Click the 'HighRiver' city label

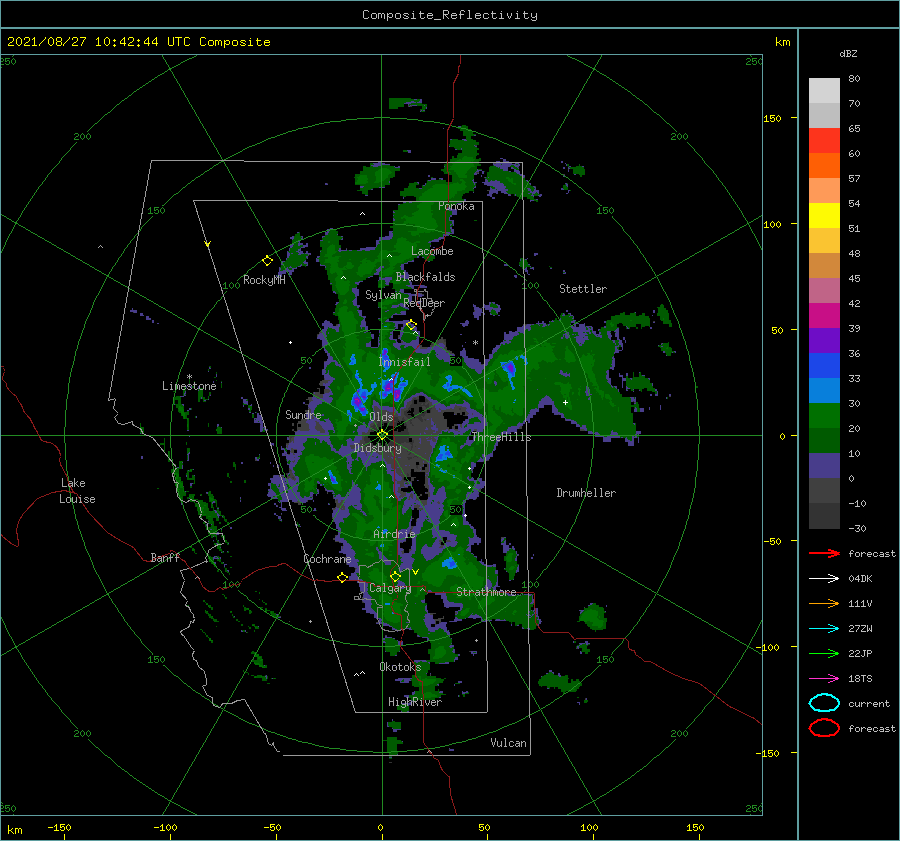tap(414, 702)
